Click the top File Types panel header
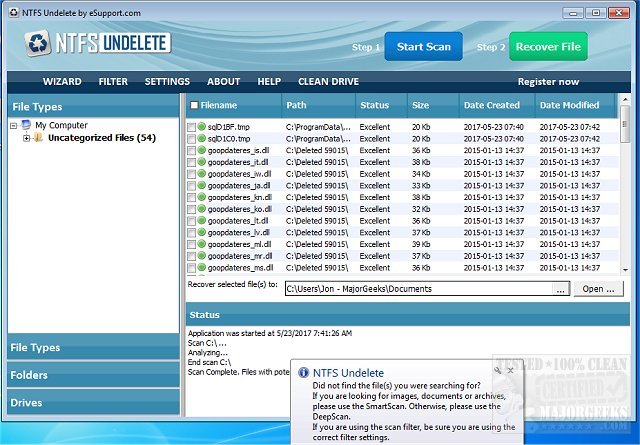Image resolution: width=640 pixels, height=445 pixels. click(93, 107)
